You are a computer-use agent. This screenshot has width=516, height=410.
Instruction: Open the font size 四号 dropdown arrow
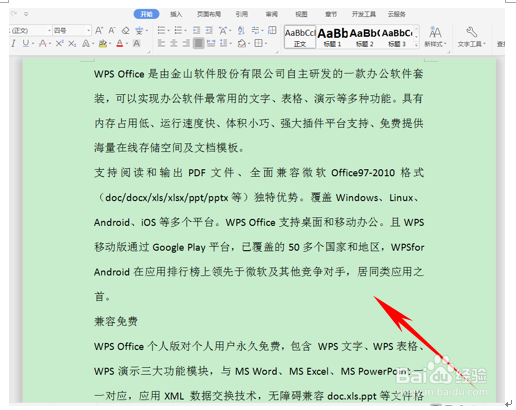88,31
